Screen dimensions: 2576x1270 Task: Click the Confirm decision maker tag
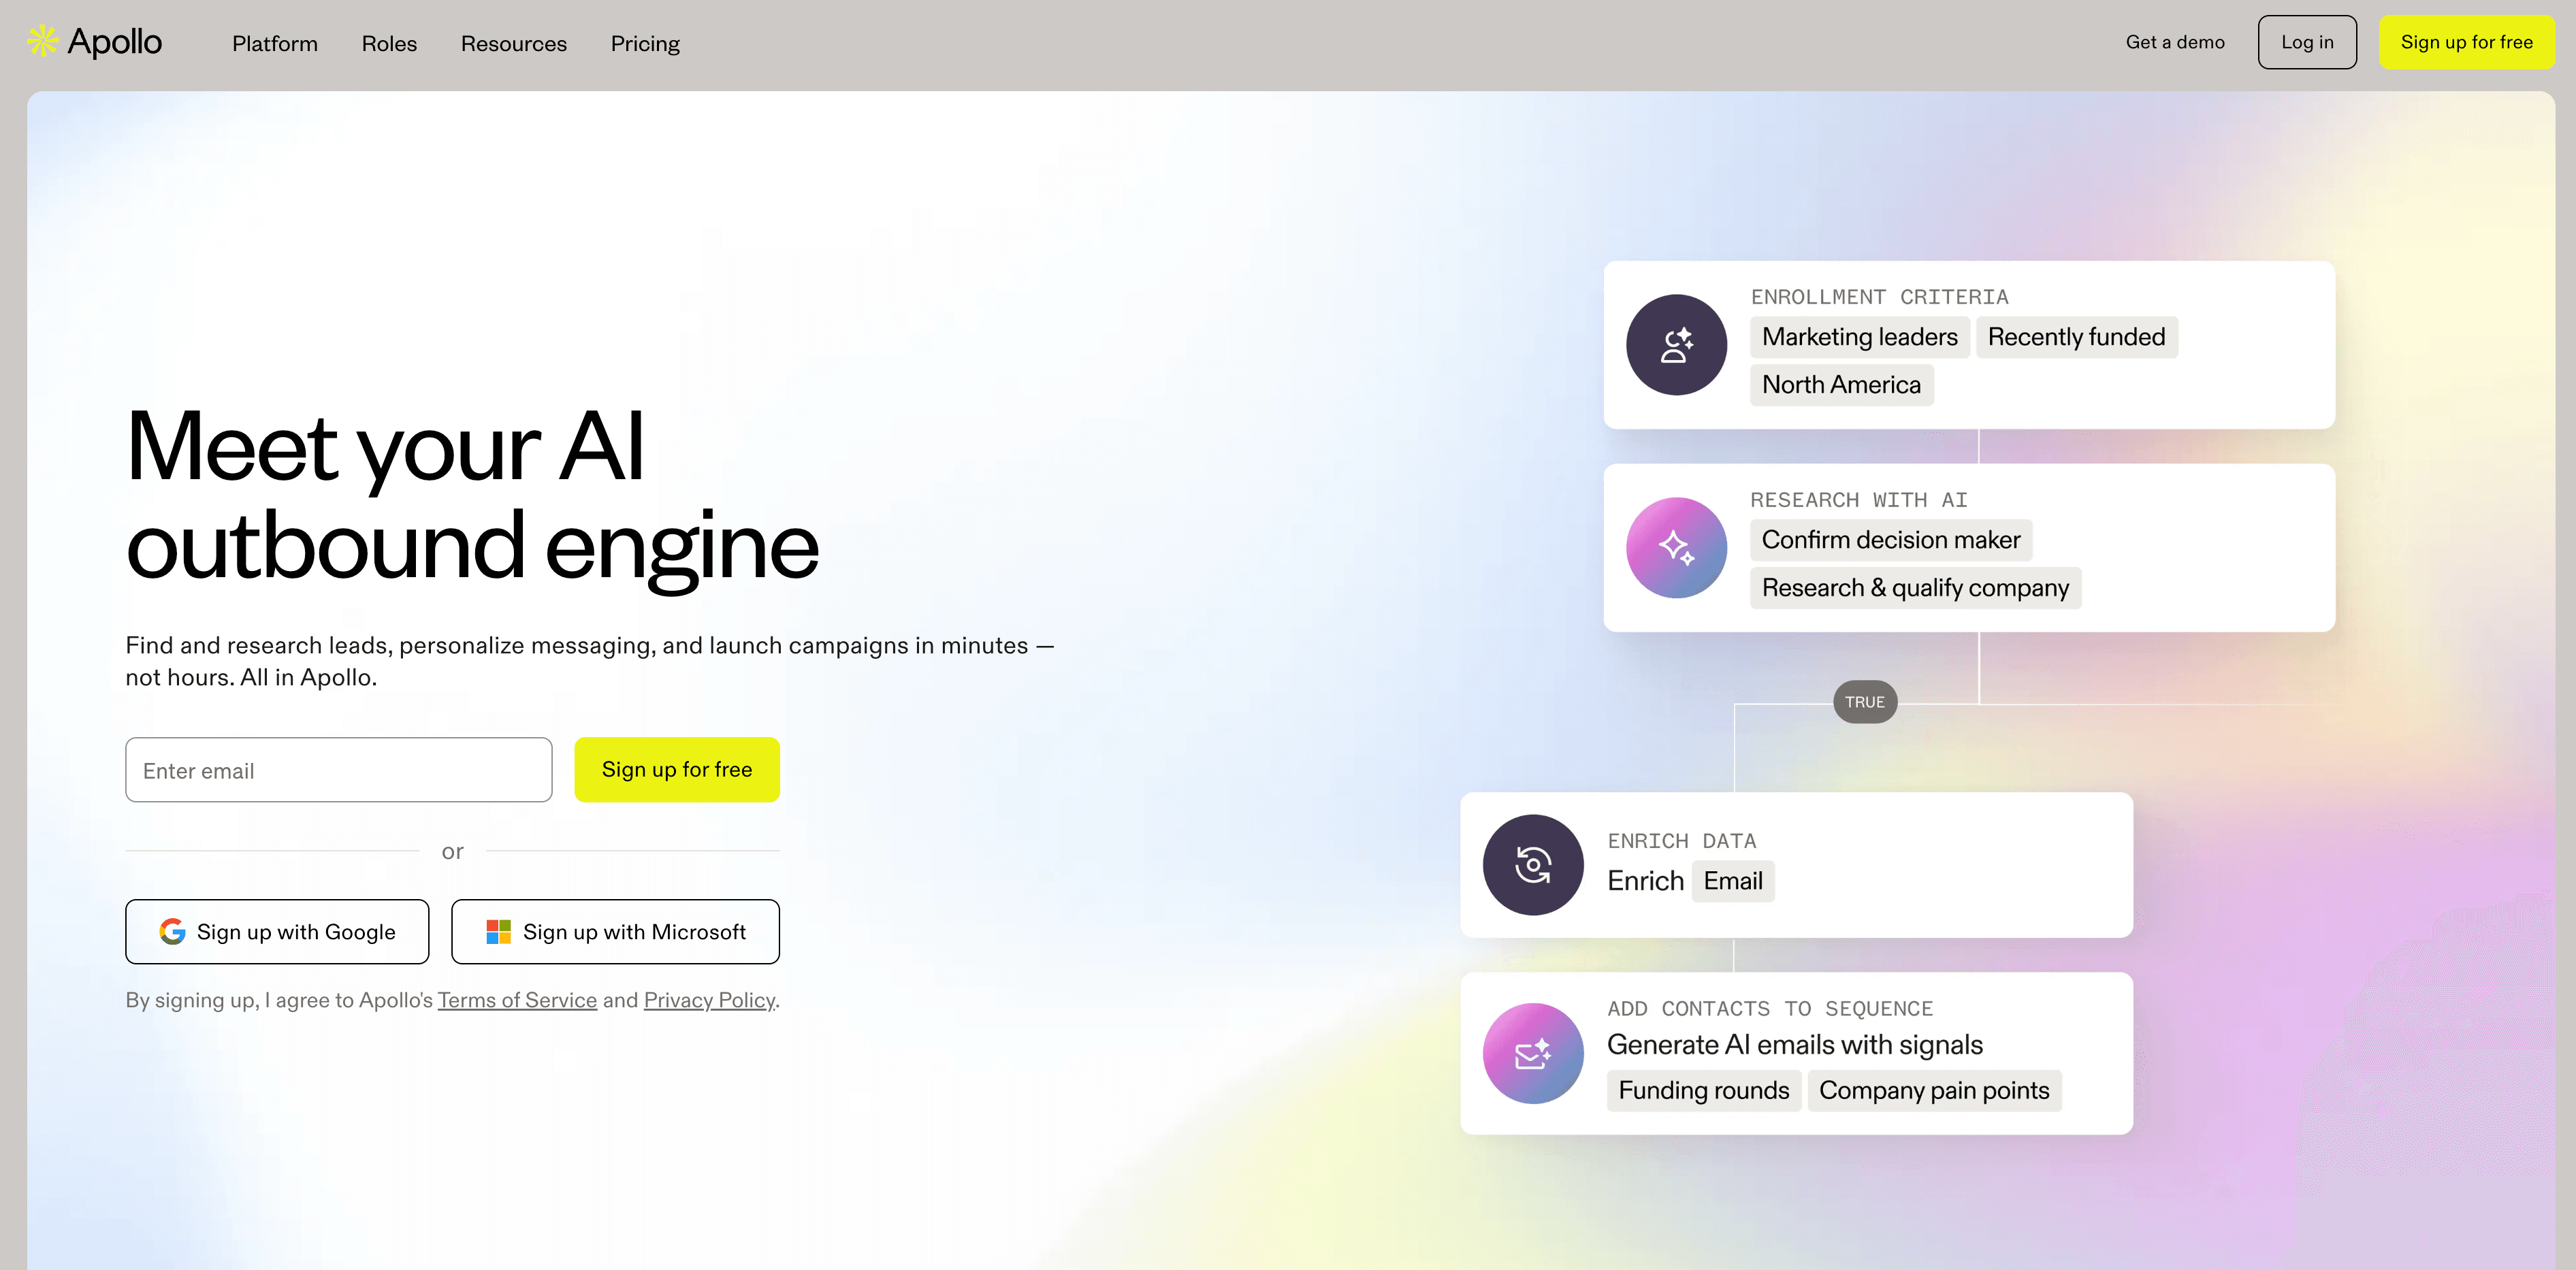point(1891,540)
